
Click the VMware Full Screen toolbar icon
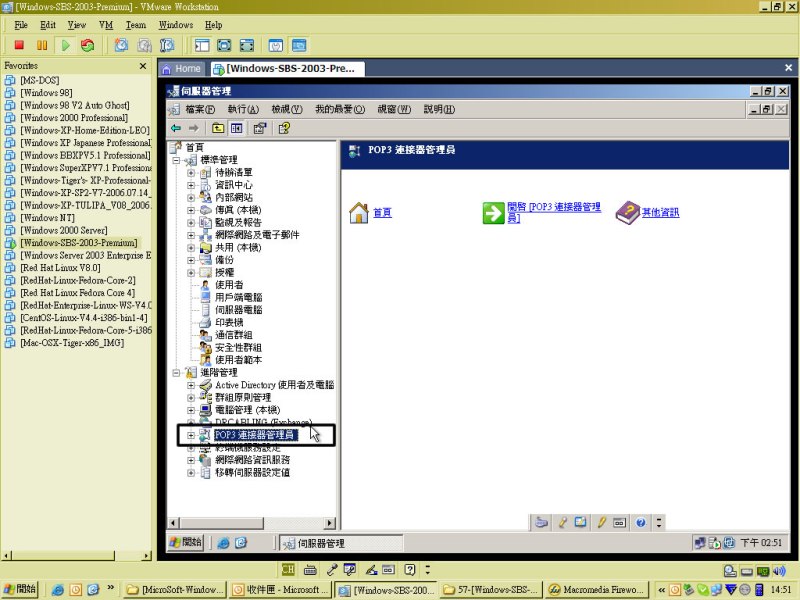click(x=224, y=45)
